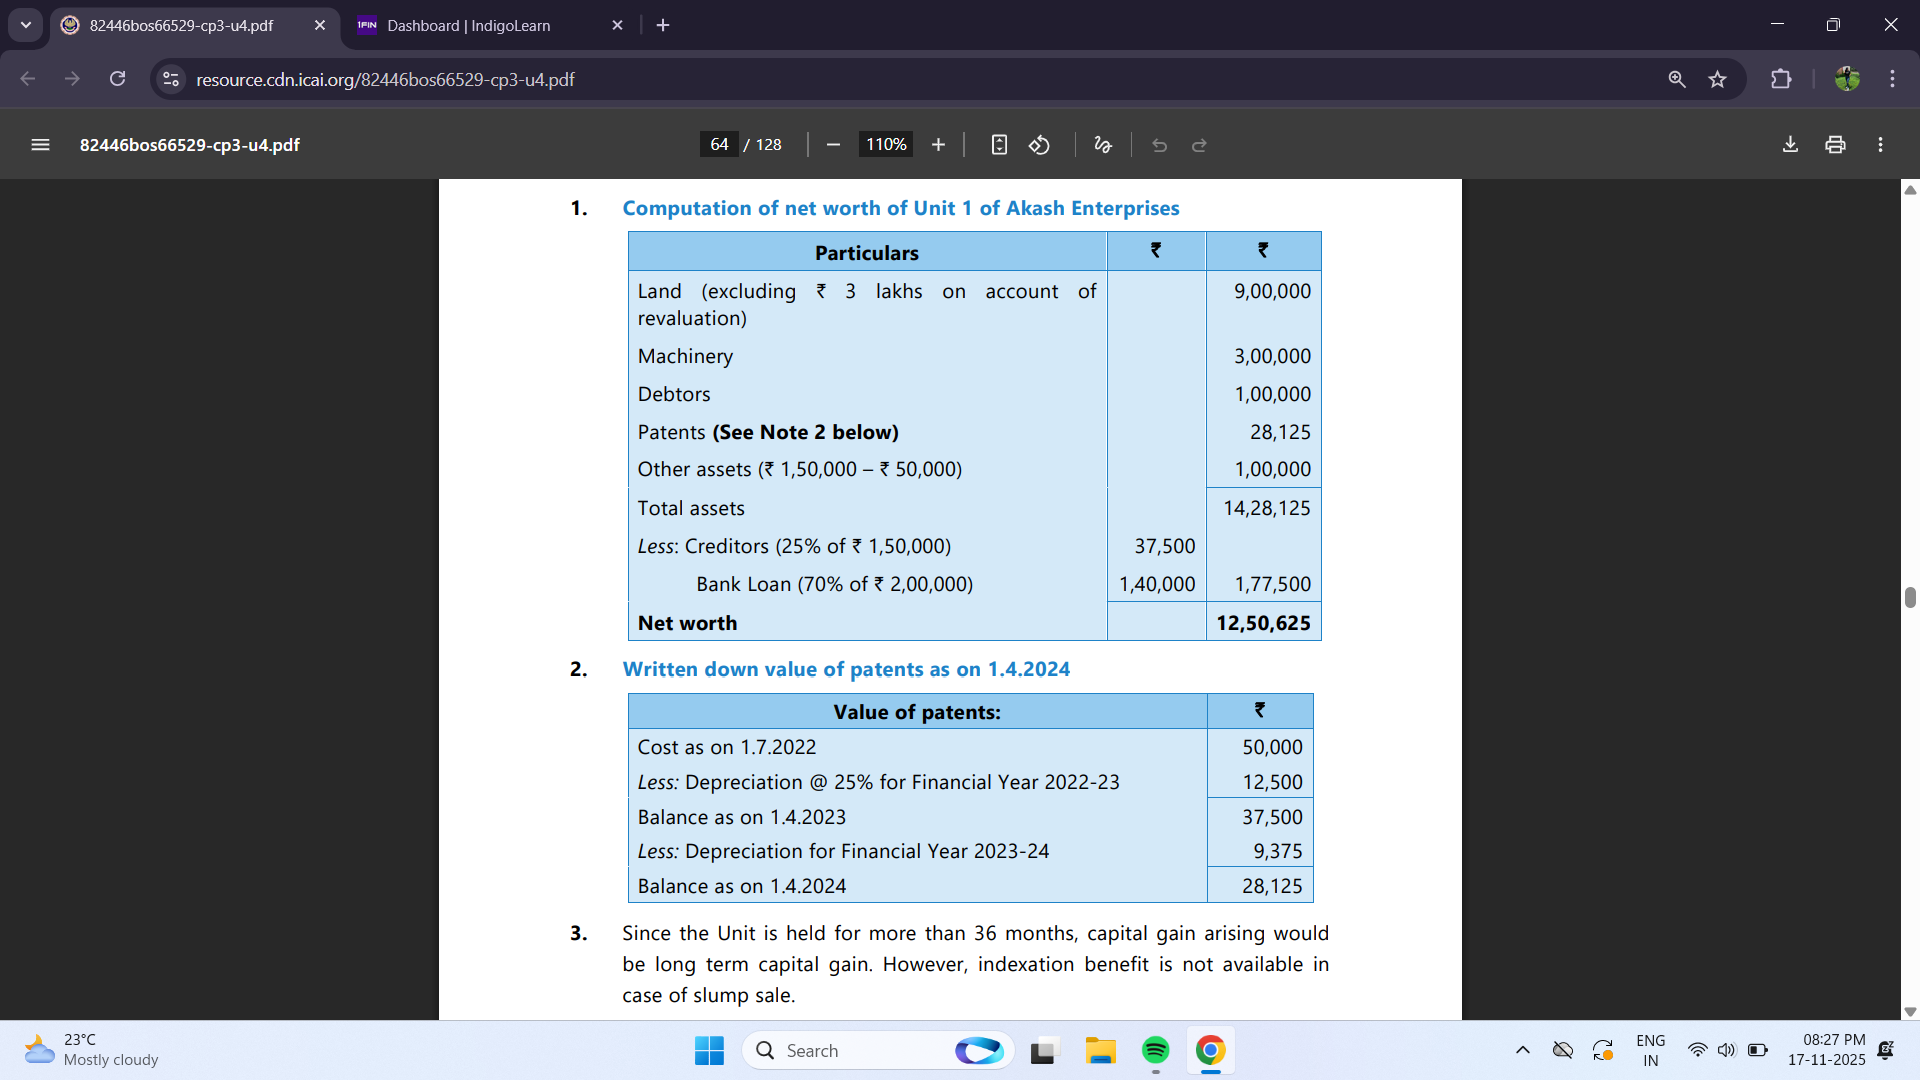The width and height of the screenshot is (1920, 1080).
Task: Rotate the PDF counterclockwise
Action: coord(1040,145)
